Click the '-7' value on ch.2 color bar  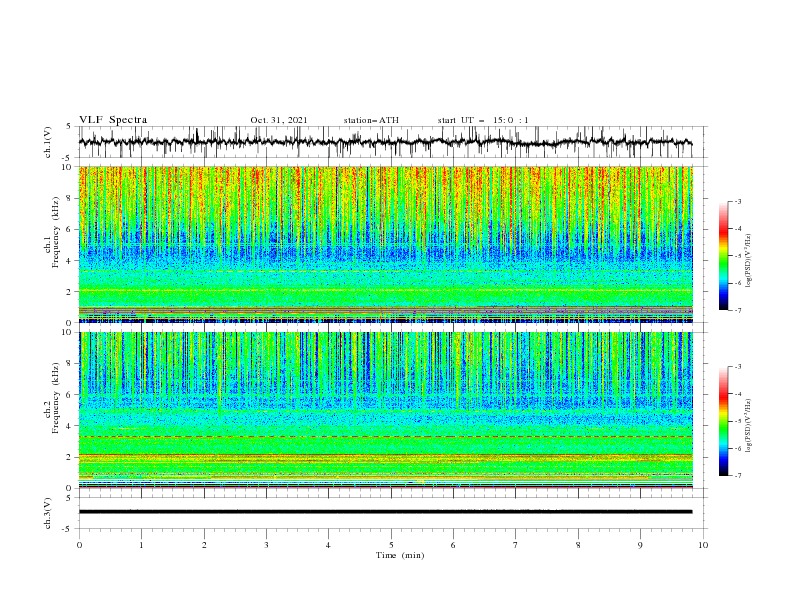pos(737,476)
